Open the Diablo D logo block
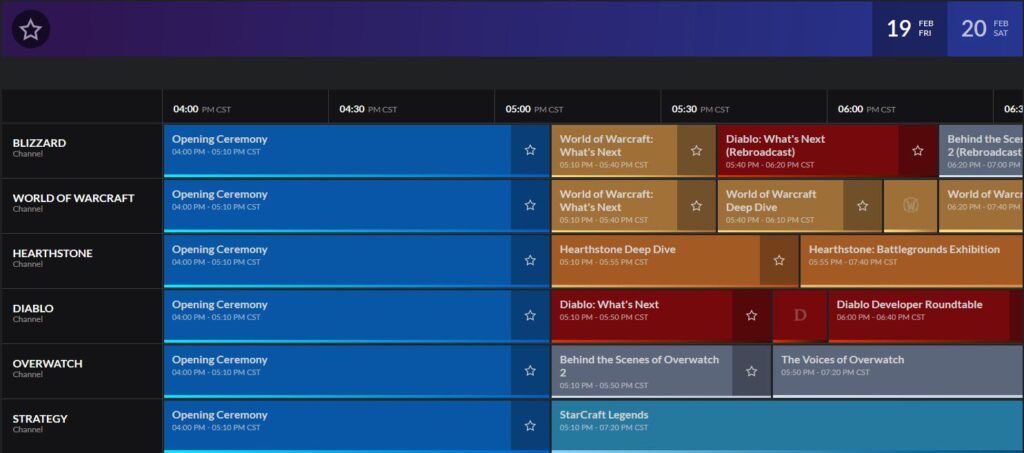Screen dimensions: 1024x453 click(800, 316)
